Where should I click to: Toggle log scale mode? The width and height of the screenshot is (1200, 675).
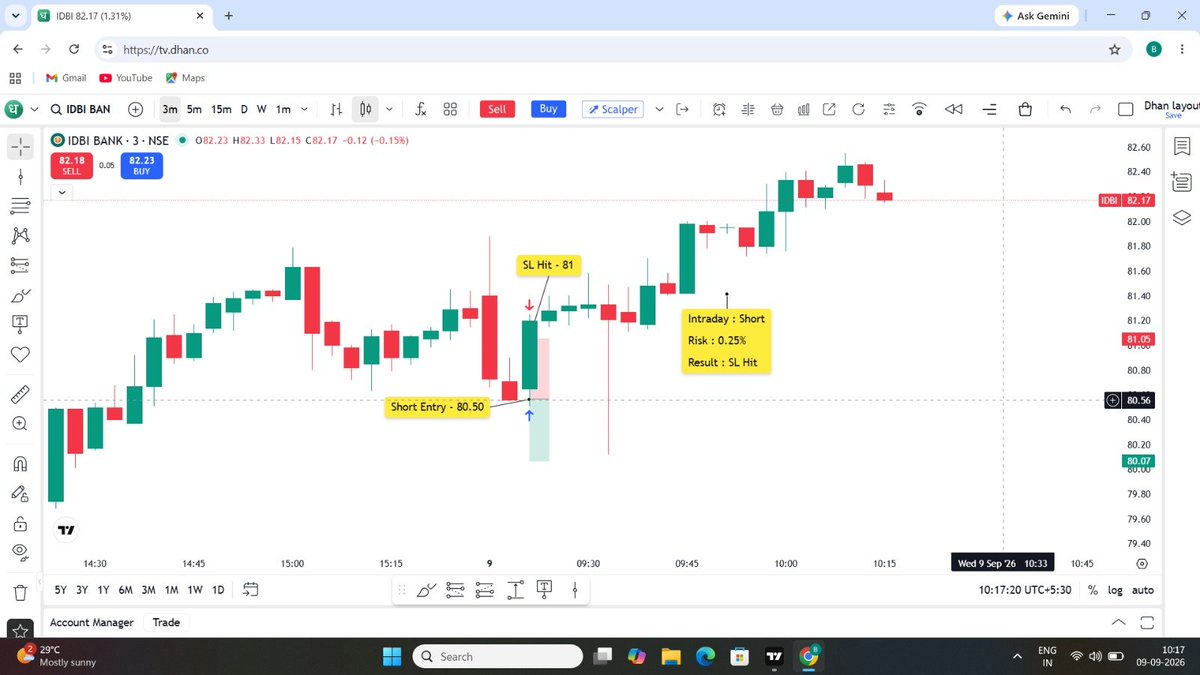pos(1115,590)
